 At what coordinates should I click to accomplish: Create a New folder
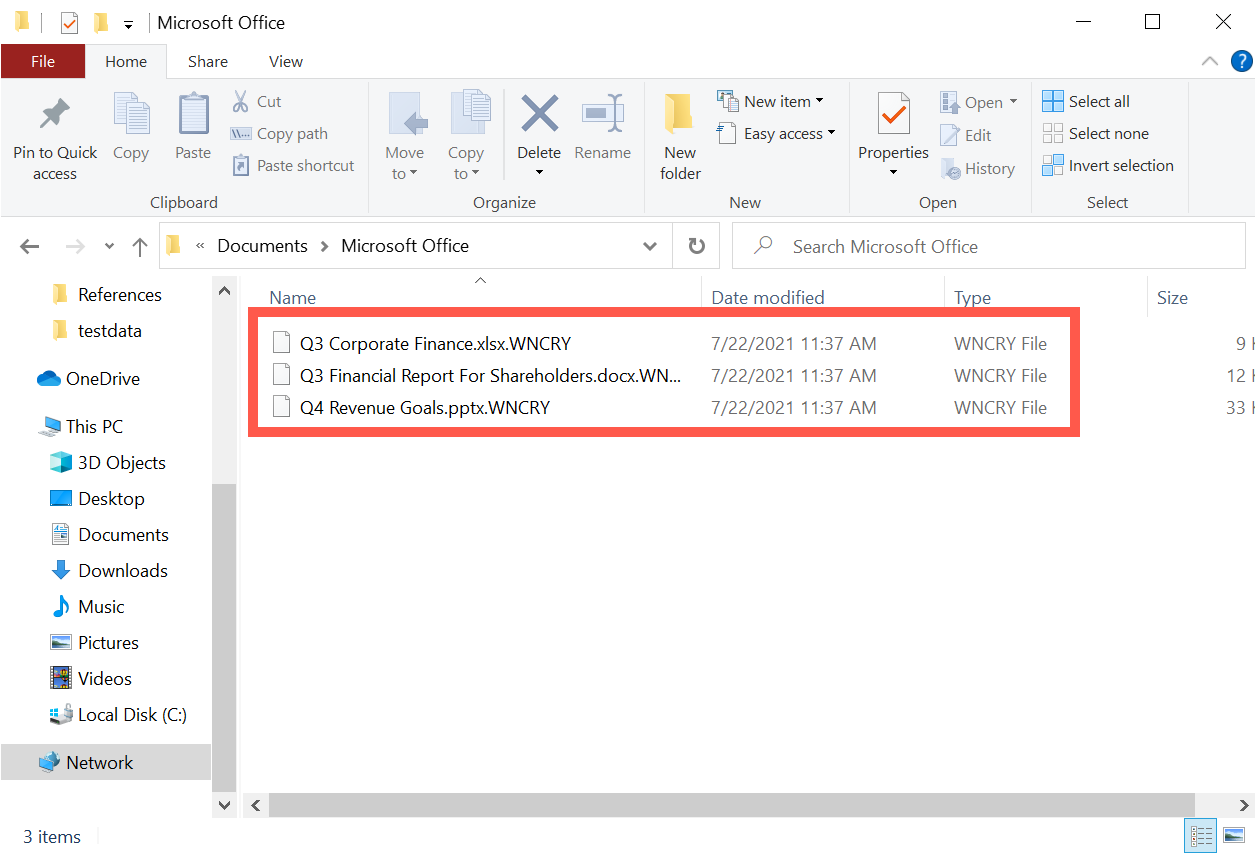[679, 135]
